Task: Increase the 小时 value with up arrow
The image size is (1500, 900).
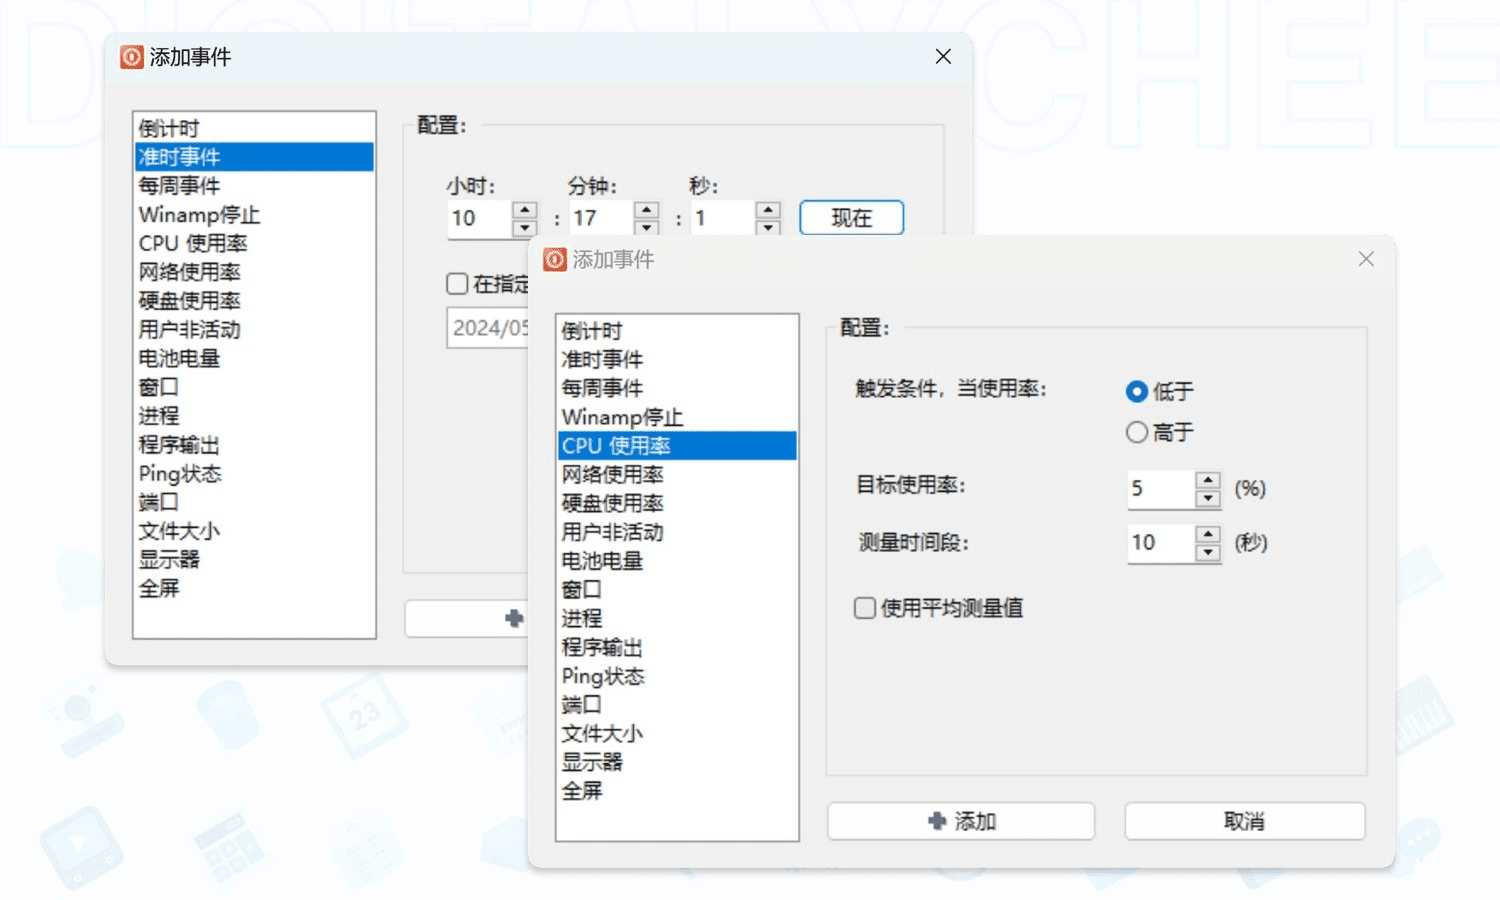Action: coord(524,210)
